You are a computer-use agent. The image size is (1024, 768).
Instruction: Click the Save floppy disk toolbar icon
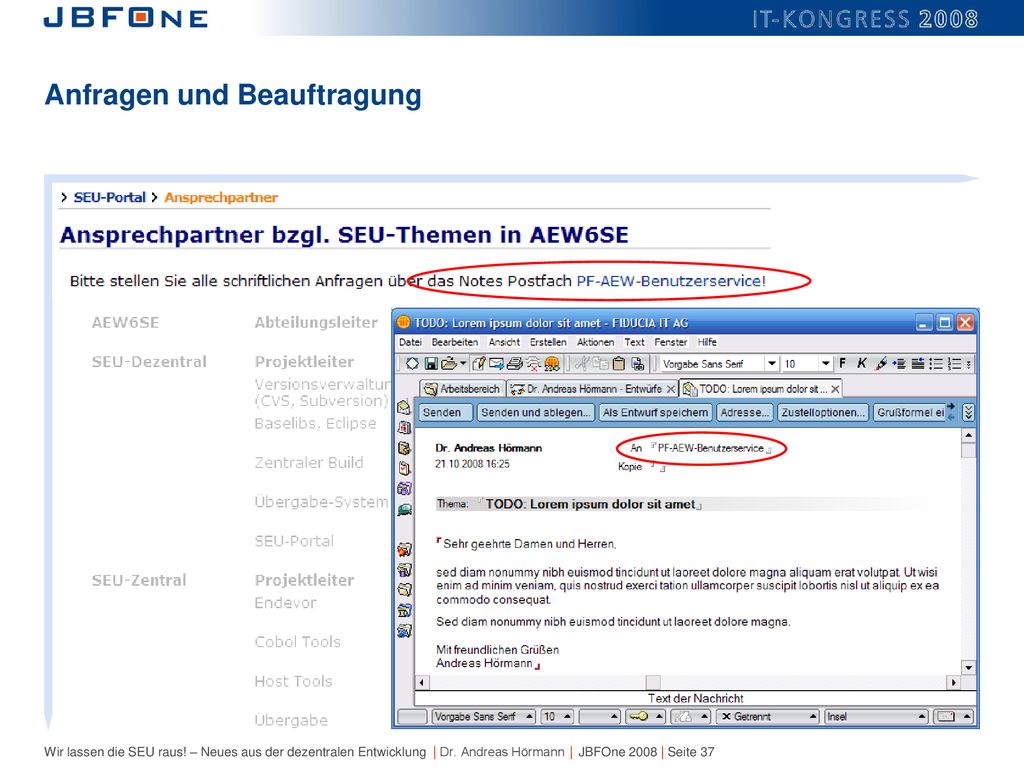click(x=430, y=364)
